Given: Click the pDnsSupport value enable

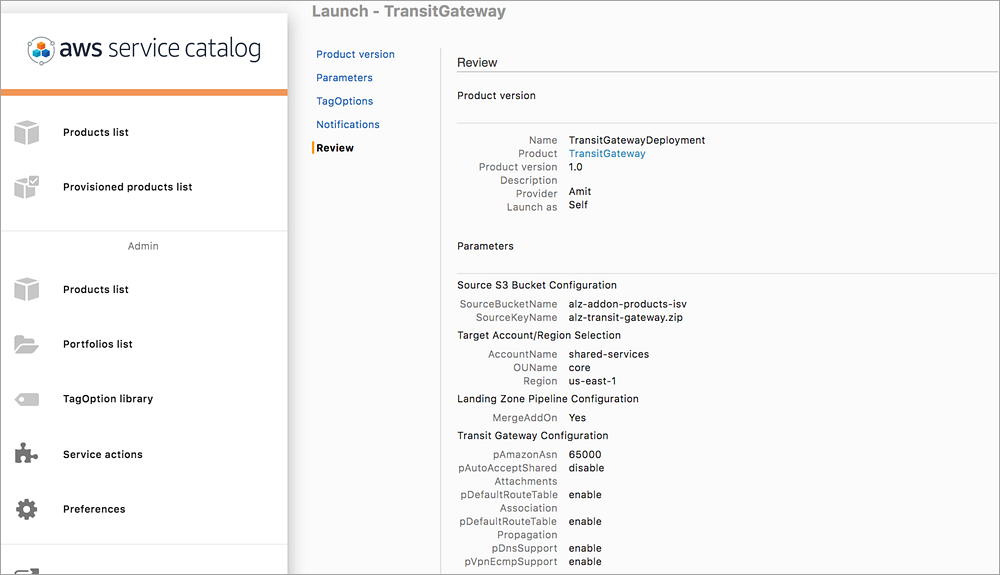Looking at the screenshot, I should tap(585, 548).
